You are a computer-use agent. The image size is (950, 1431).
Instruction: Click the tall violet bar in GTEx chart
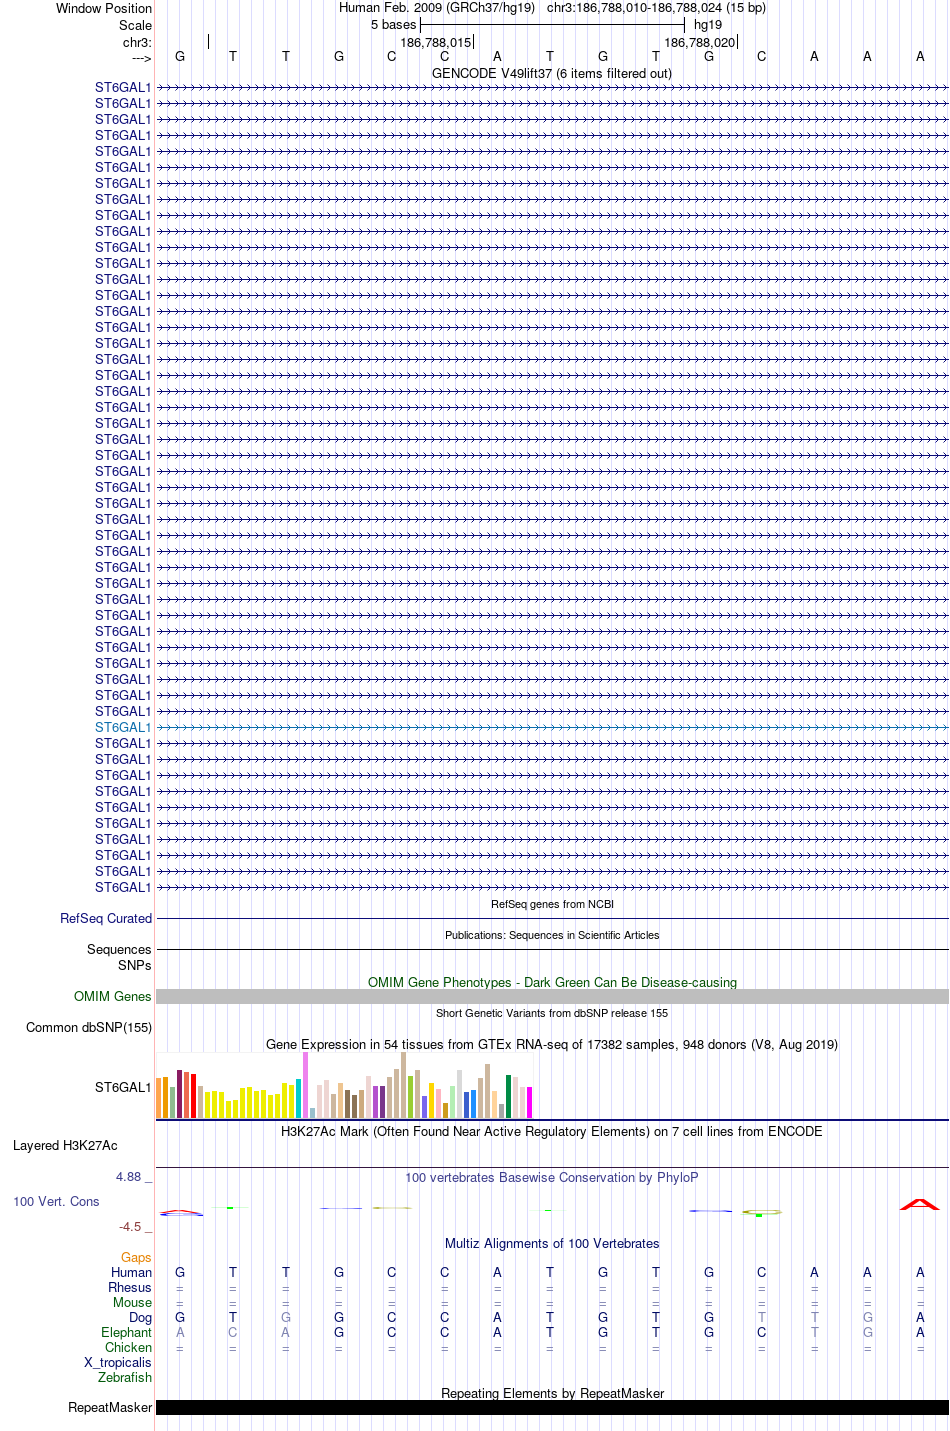pos(306,1085)
